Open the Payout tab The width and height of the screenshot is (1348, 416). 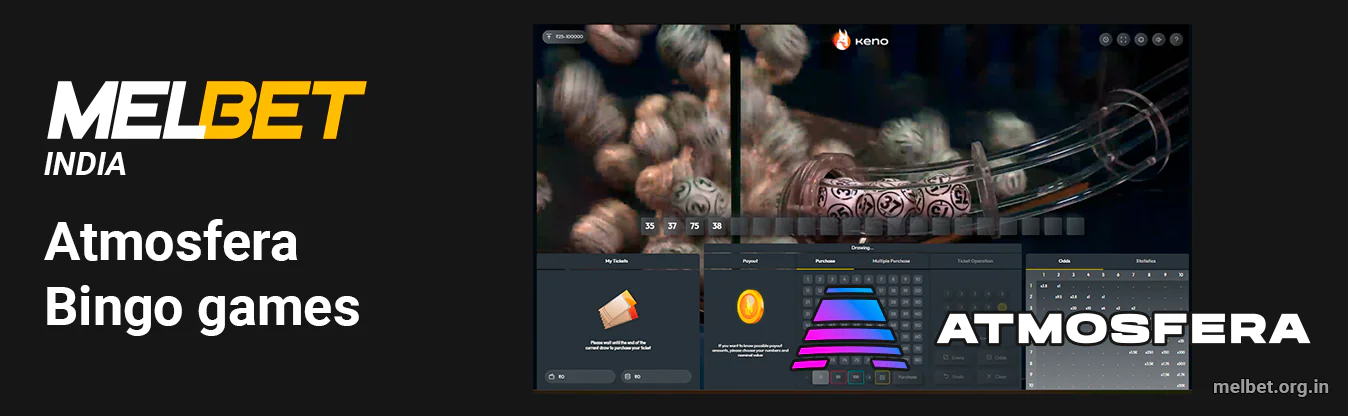[750, 261]
